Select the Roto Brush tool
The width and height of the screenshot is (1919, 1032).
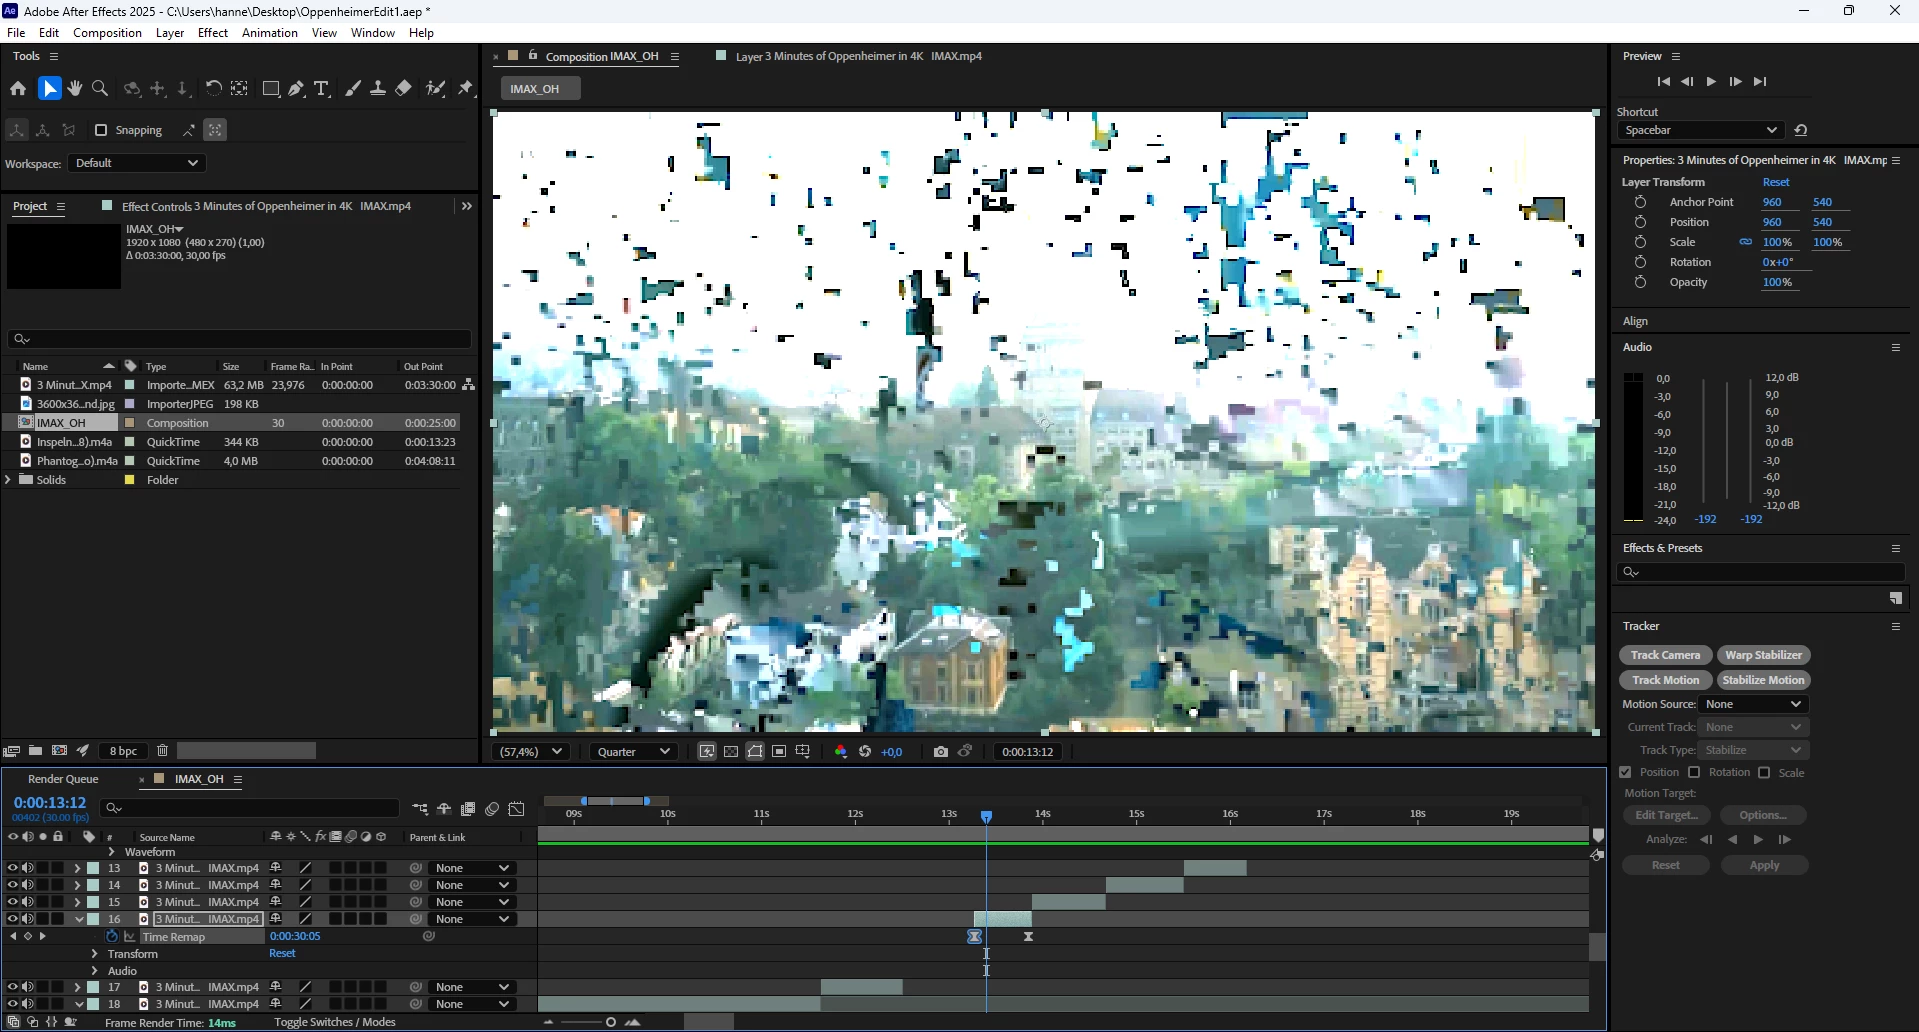(x=435, y=89)
